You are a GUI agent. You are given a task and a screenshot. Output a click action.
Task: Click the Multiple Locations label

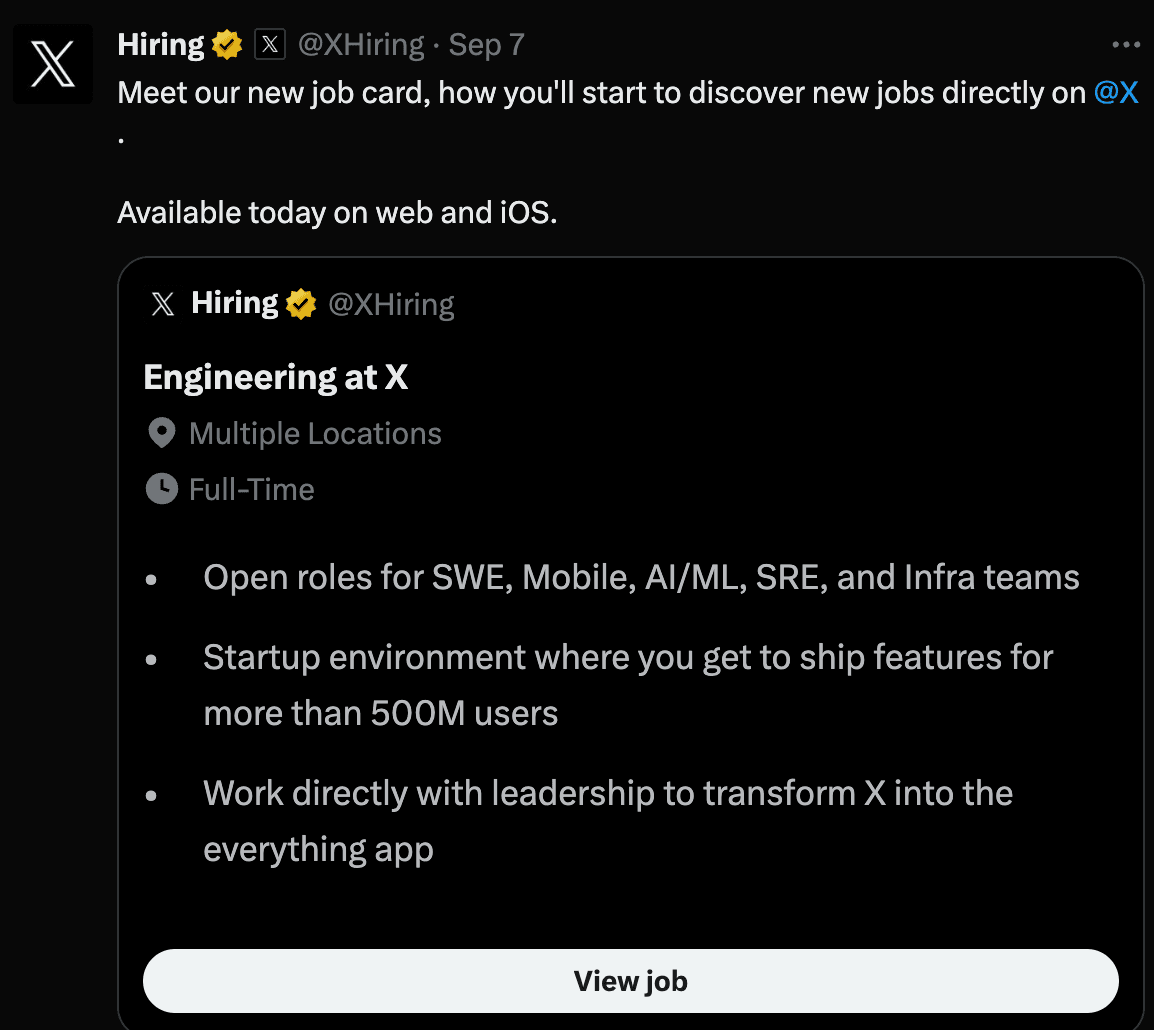tap(314, 432)
